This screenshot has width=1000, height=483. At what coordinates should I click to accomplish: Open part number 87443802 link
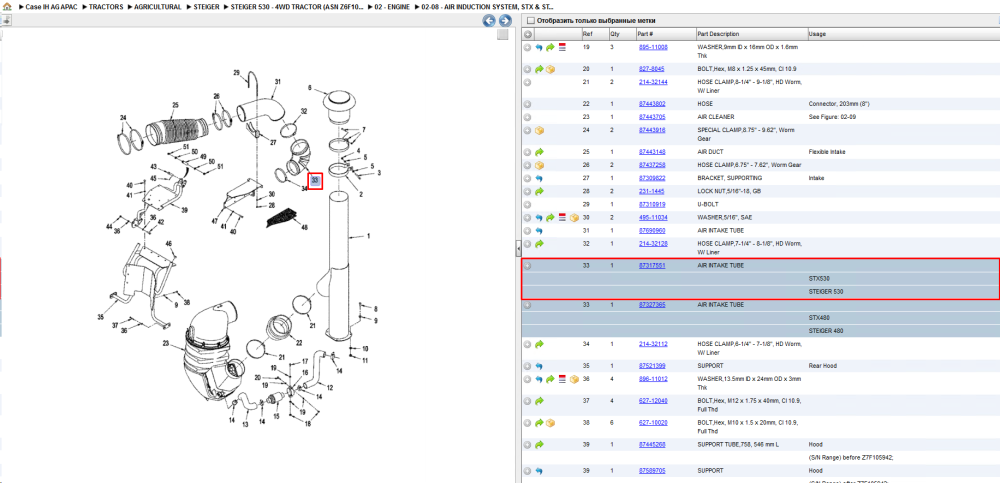[x=652, y=104]
